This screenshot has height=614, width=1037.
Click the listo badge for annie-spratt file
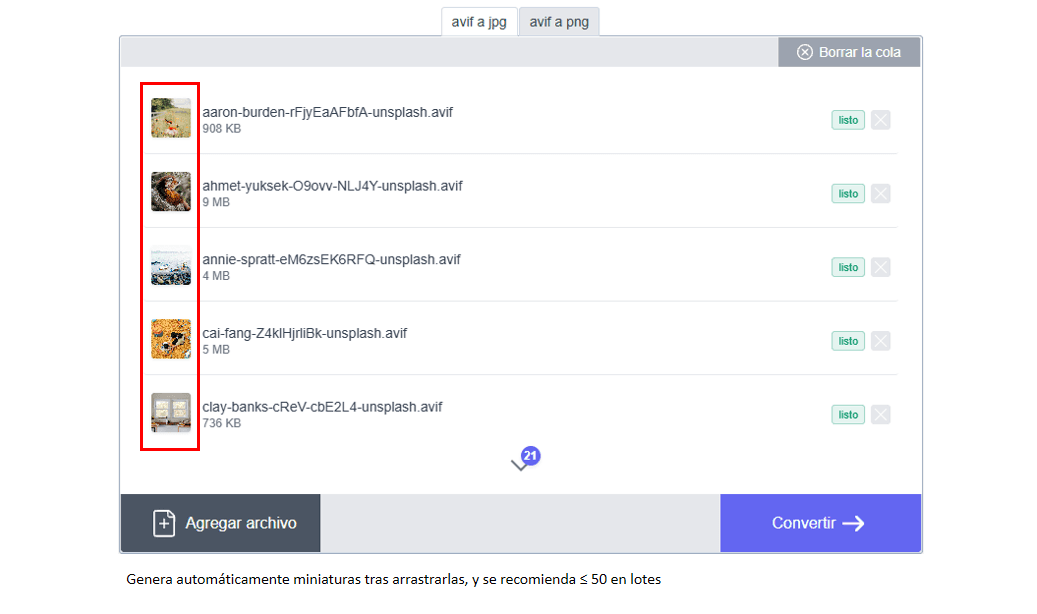click(x=847, y=267)
